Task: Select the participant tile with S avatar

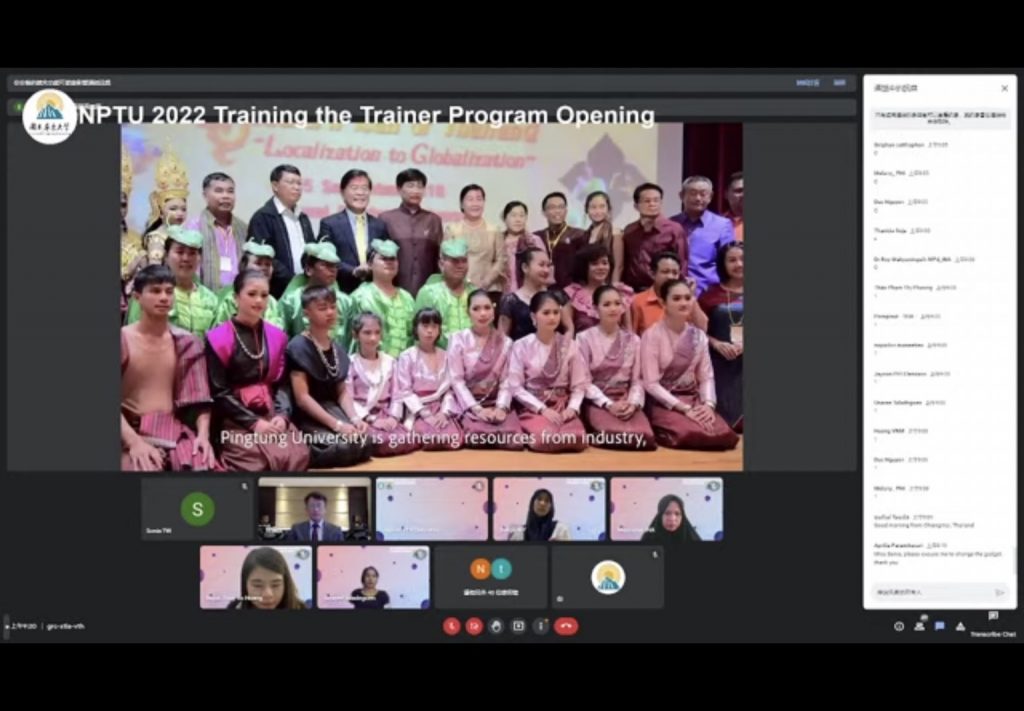Action: coord(197,509)
